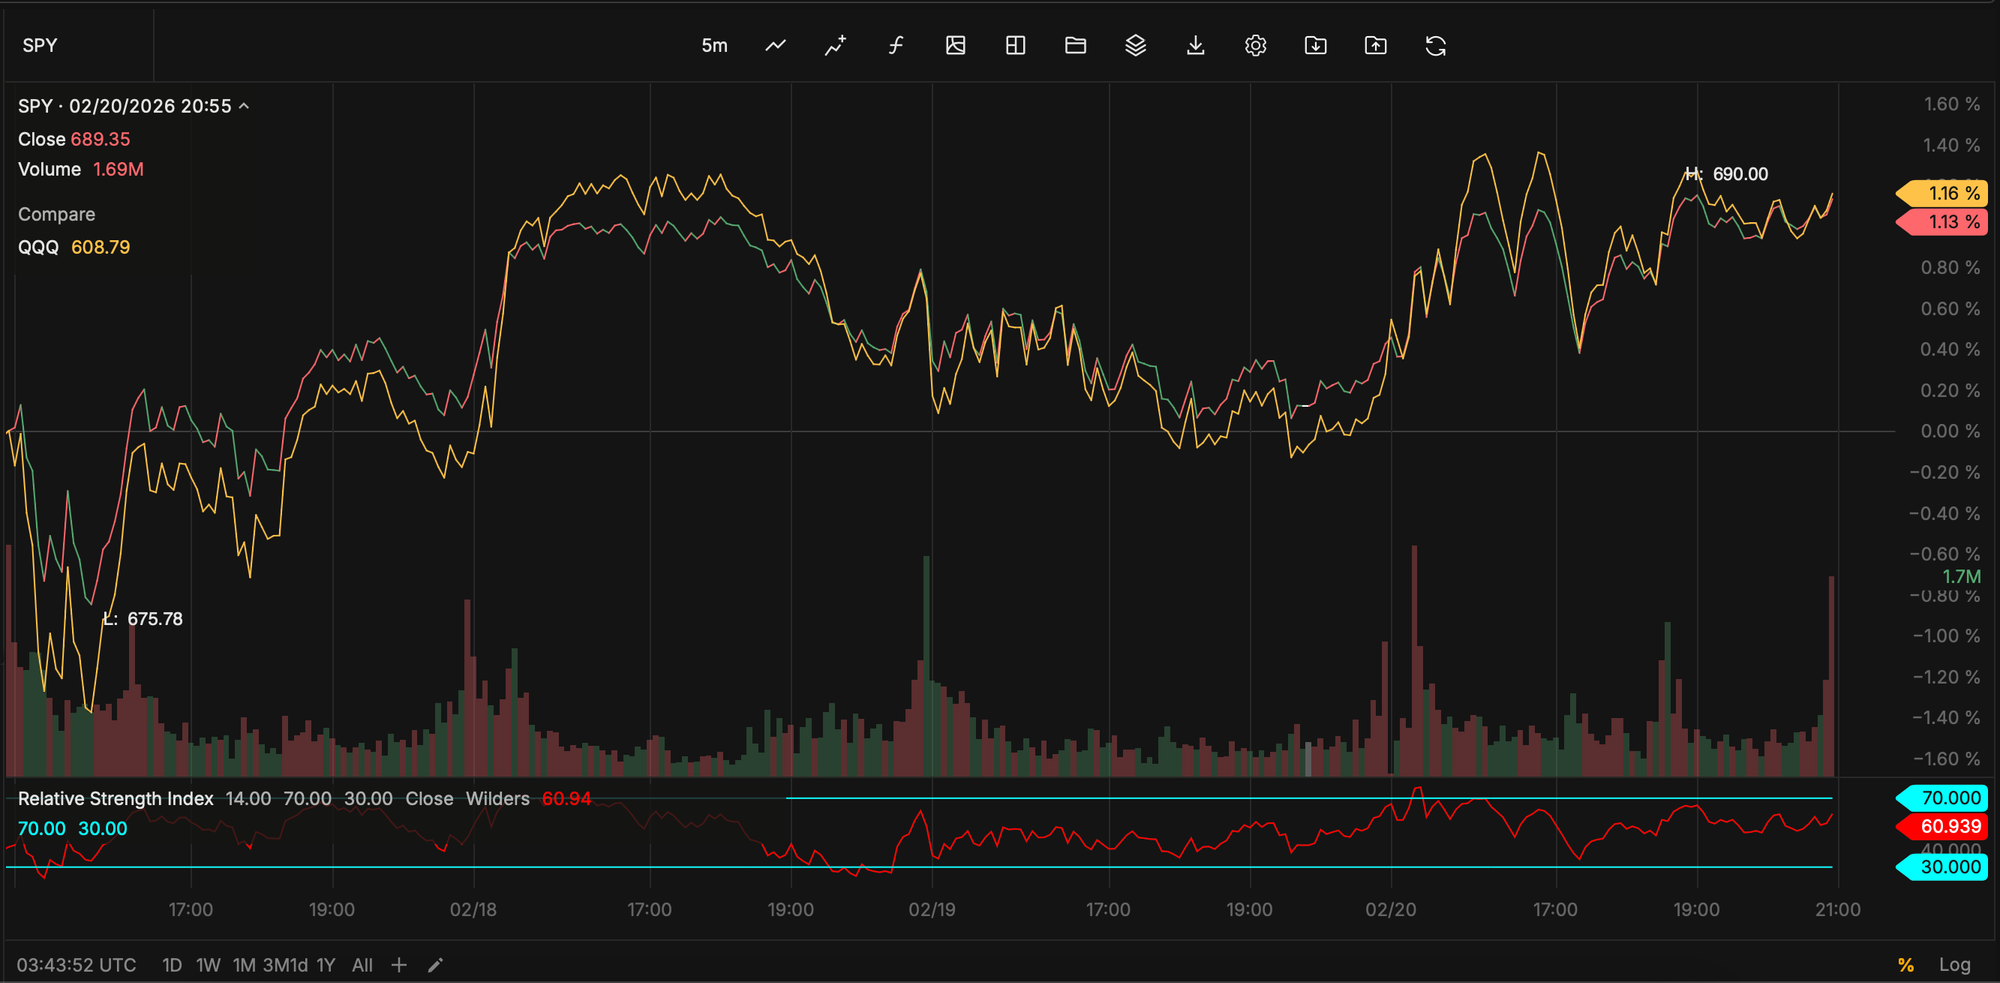Click the plus to add custom interval
The height and width of the screenshot is (983, 2000).
click(399, 964)
